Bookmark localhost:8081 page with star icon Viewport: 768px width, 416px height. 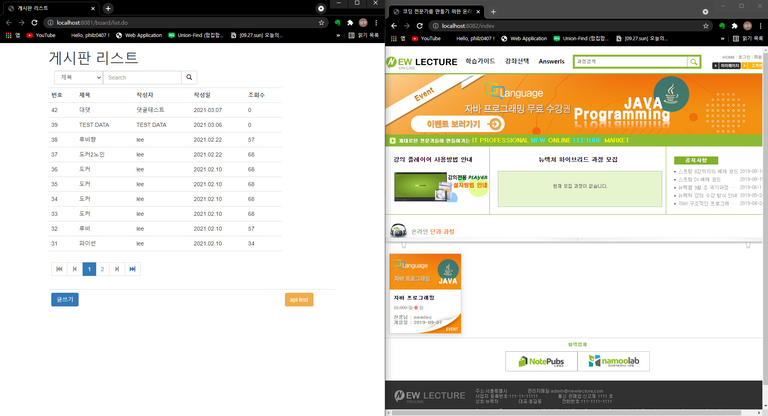tap(321, 23)
